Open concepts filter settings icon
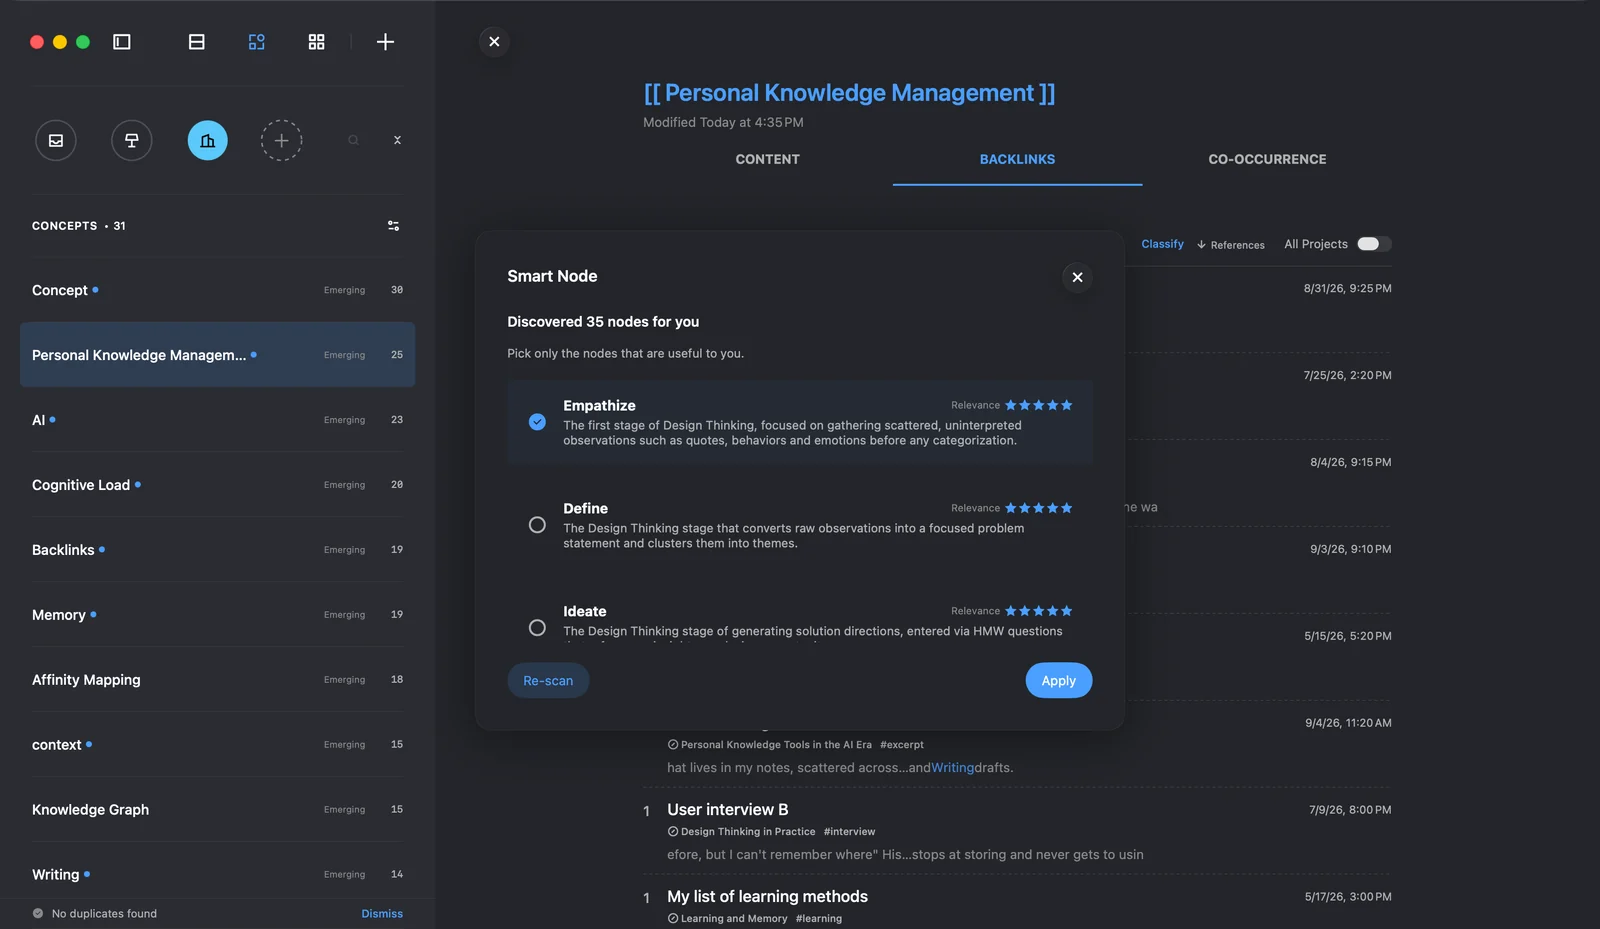Screen dimensions: 1600x929 point(393,226)
